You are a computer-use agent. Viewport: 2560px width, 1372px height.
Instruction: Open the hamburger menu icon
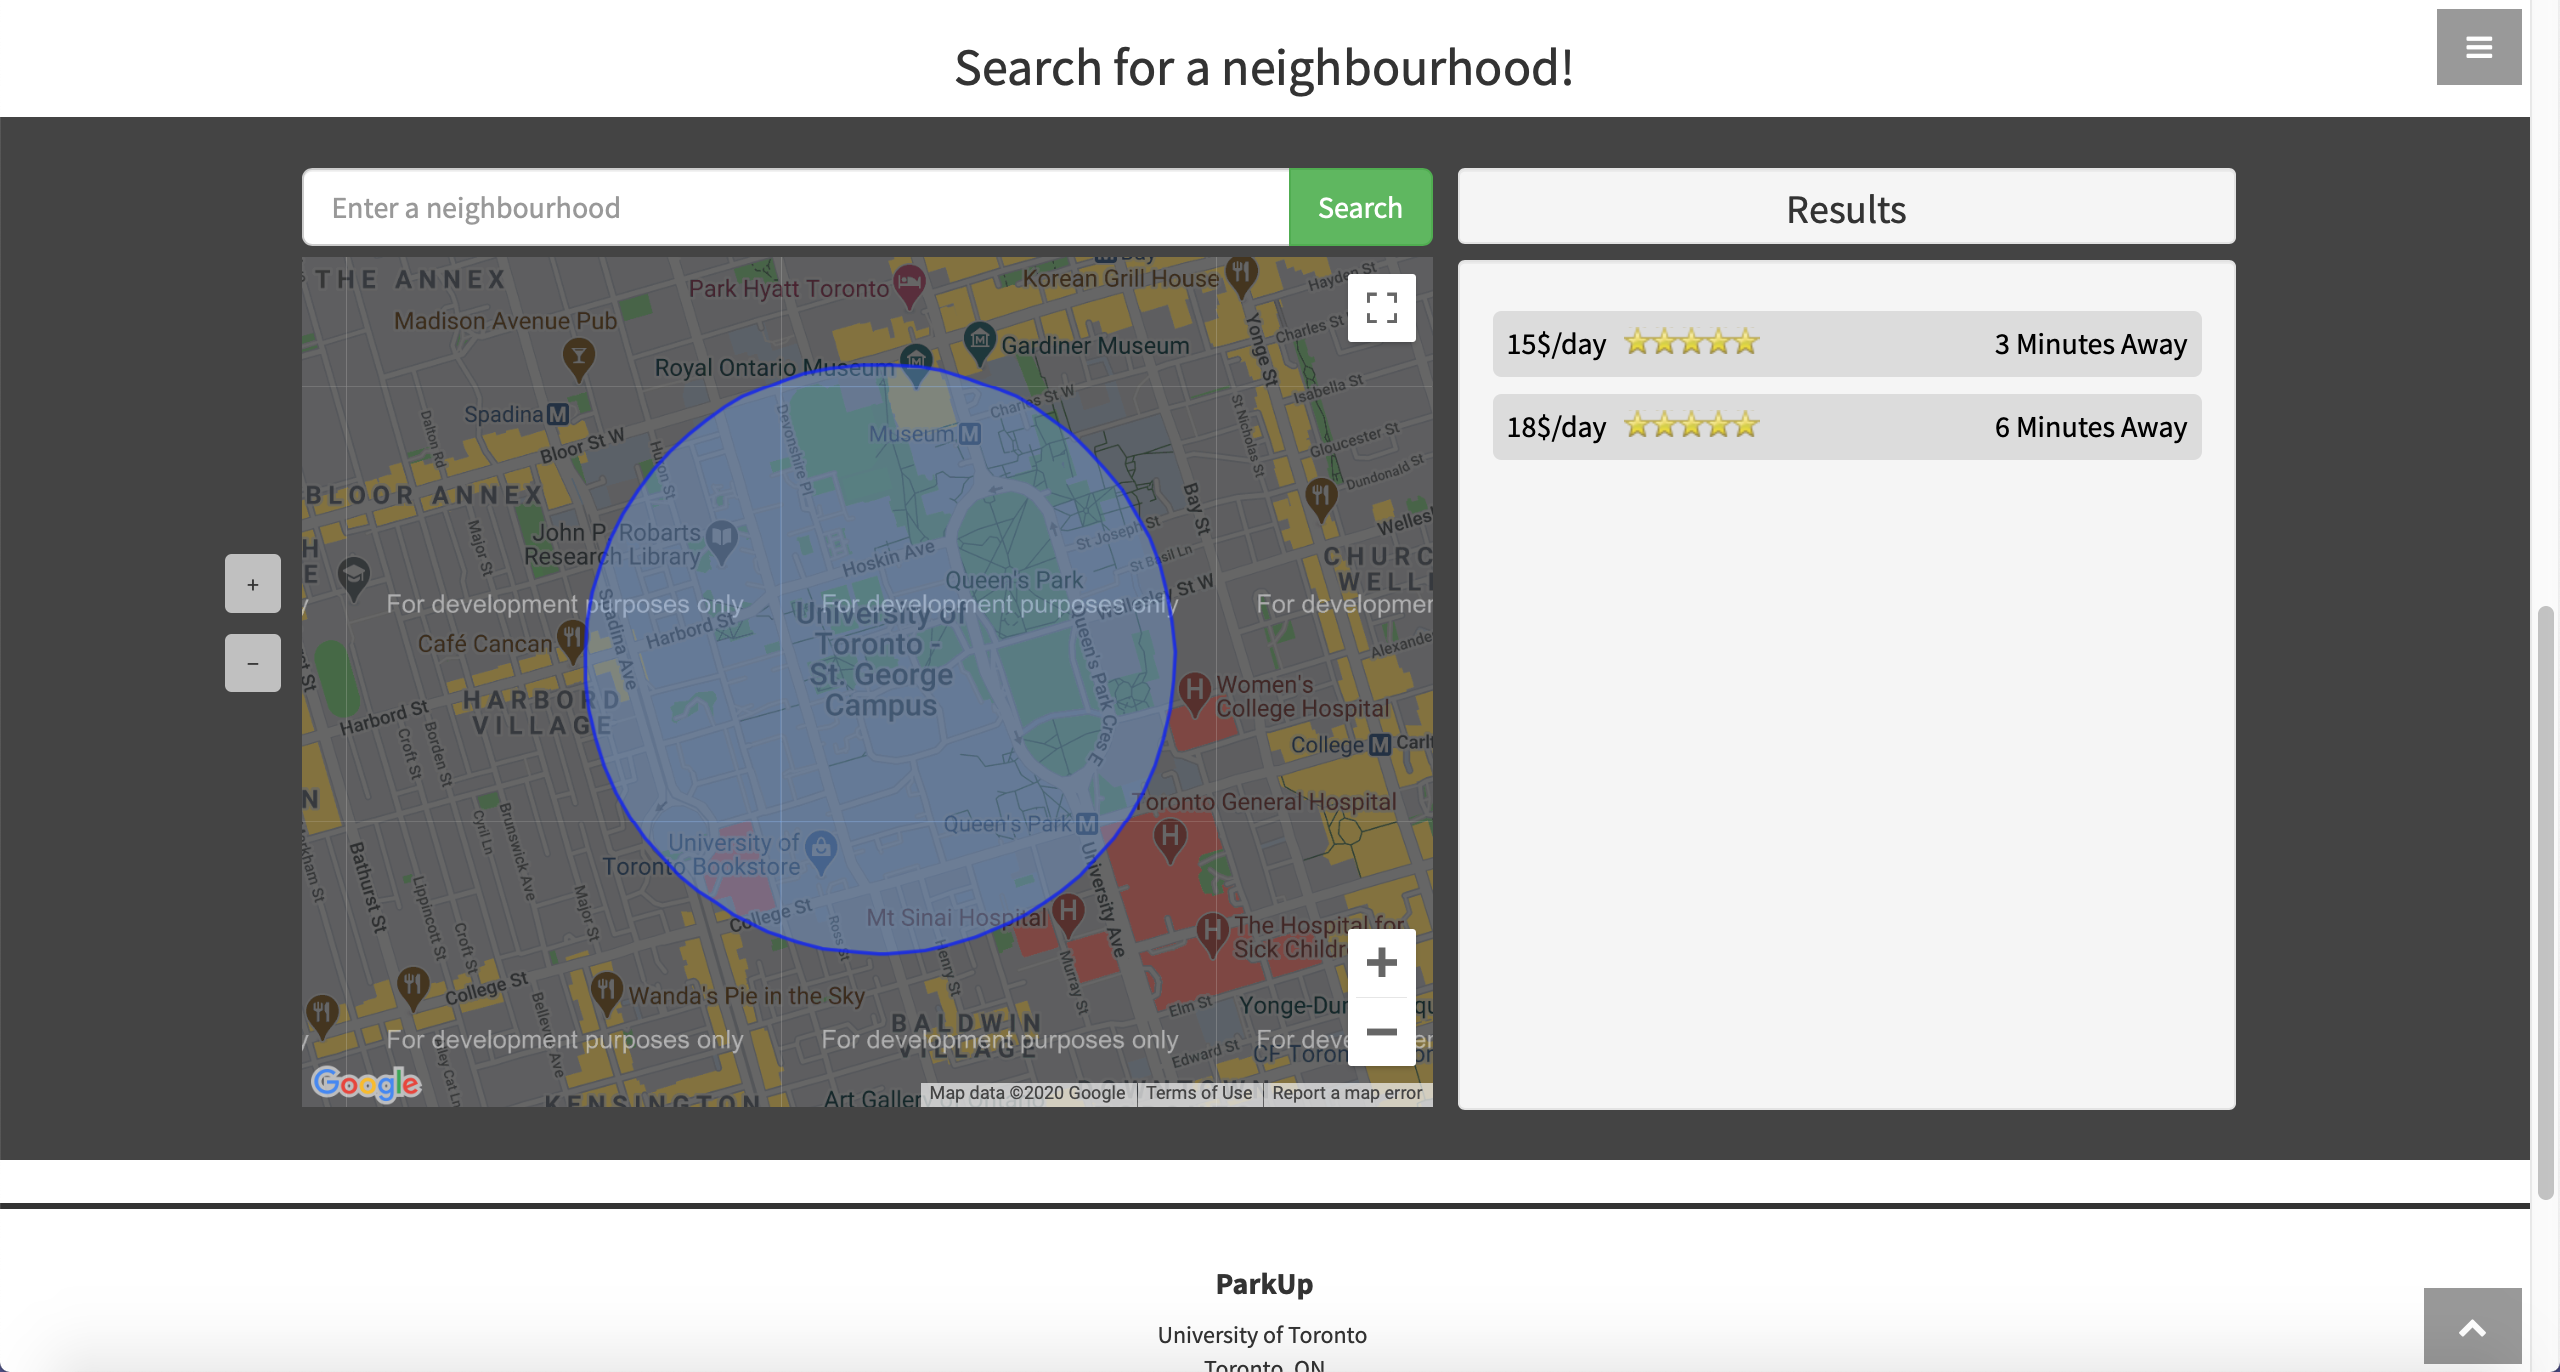point(2478,47)
